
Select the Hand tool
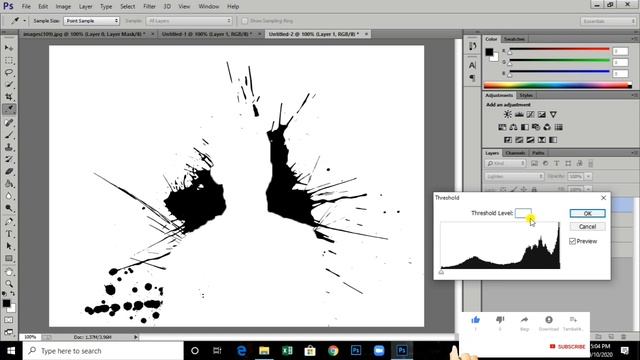coord(9,271)
